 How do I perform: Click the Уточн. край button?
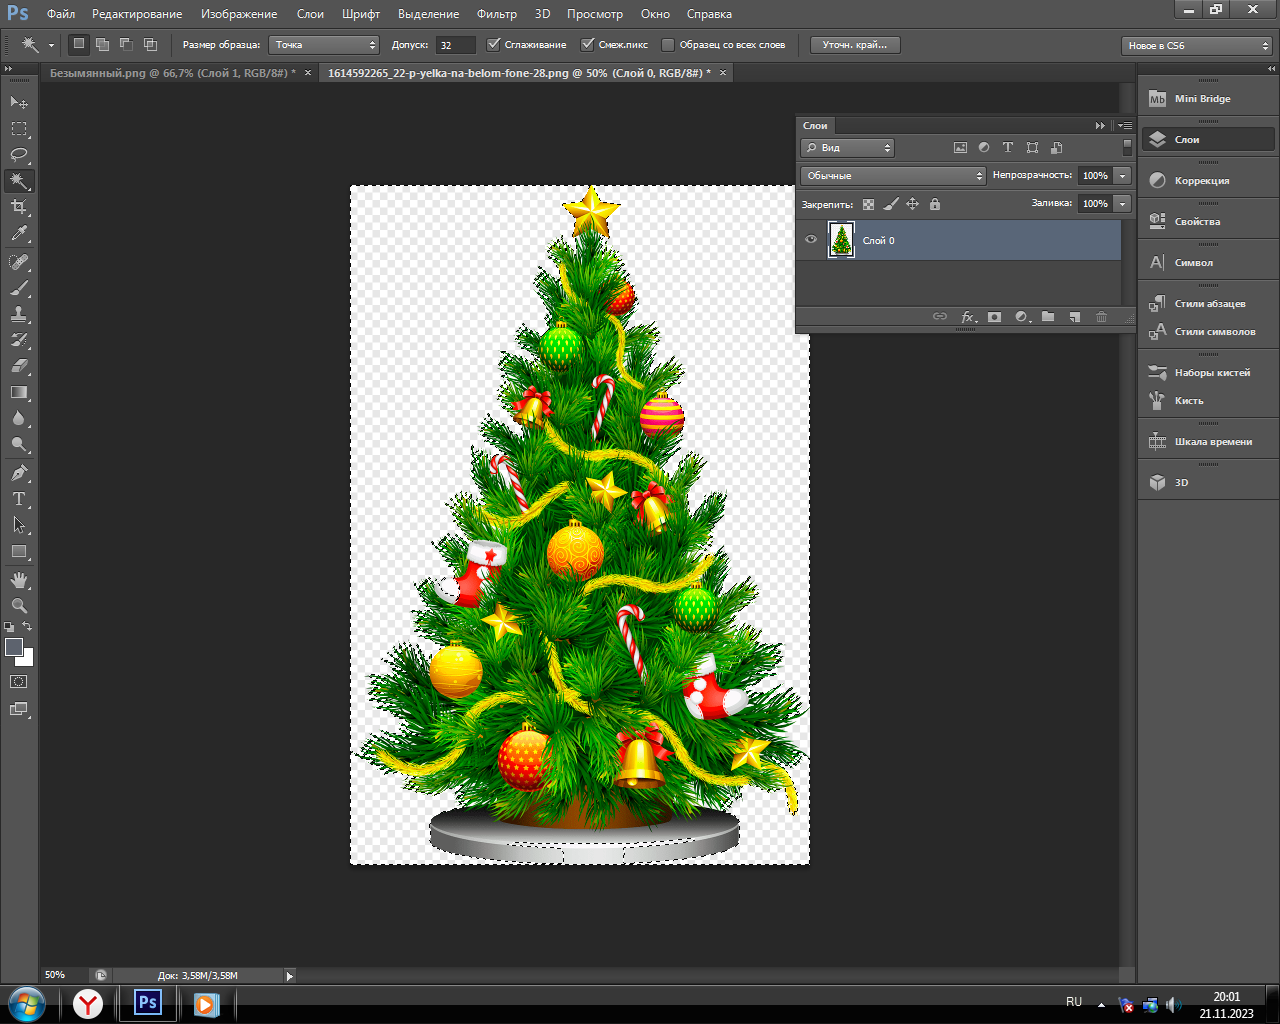click(x=854, y=45)
